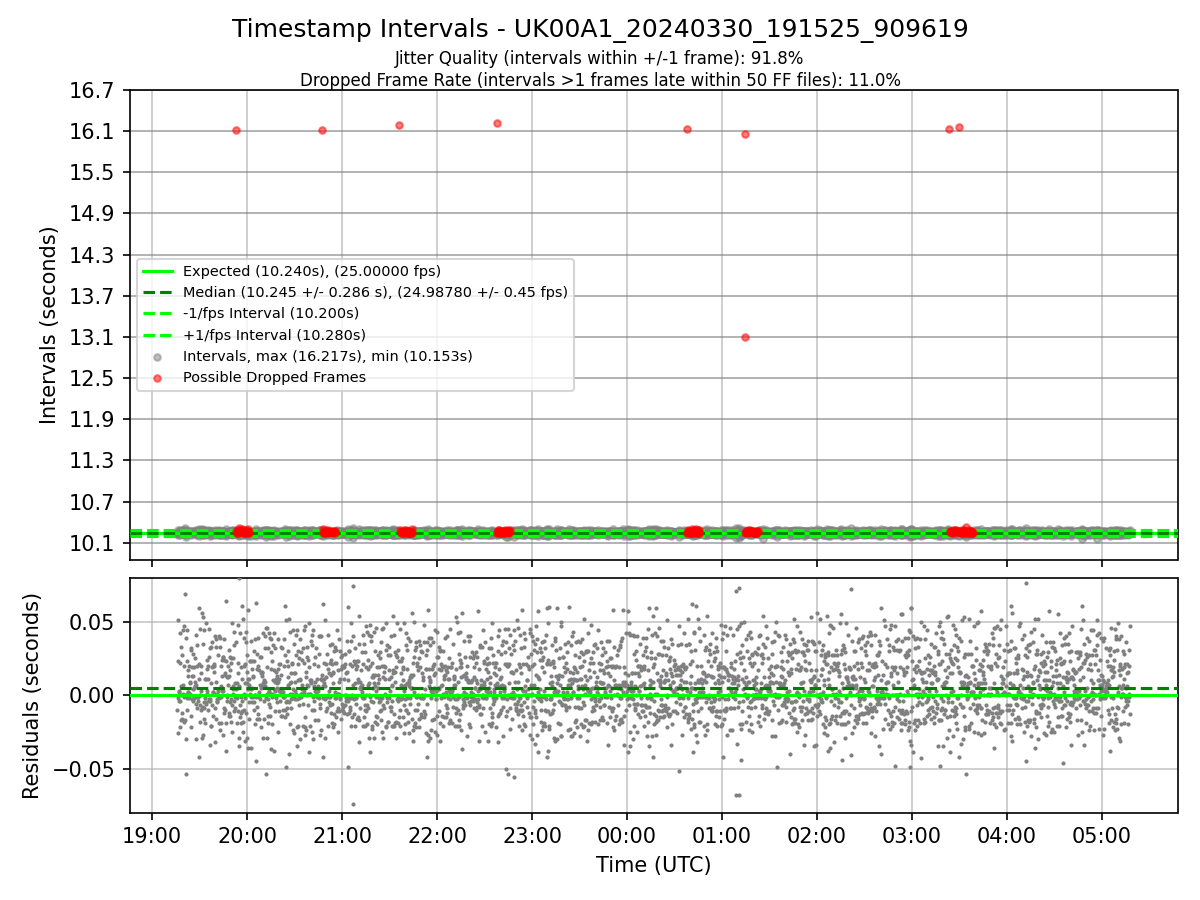Click x-axis tick label 19:00
The height and width of the screenshot is (900, 1200).
(x=152, y=837)
